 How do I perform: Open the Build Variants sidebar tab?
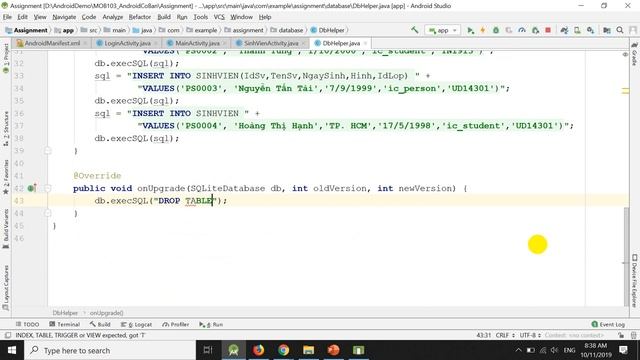6,229
